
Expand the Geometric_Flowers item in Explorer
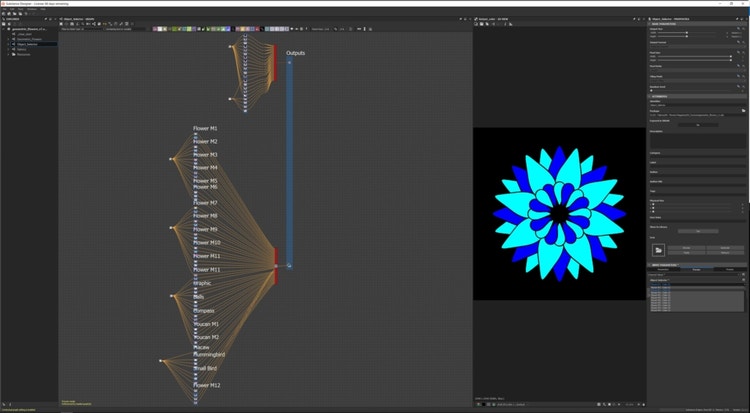pyautogui.click(x=8, y=39)
